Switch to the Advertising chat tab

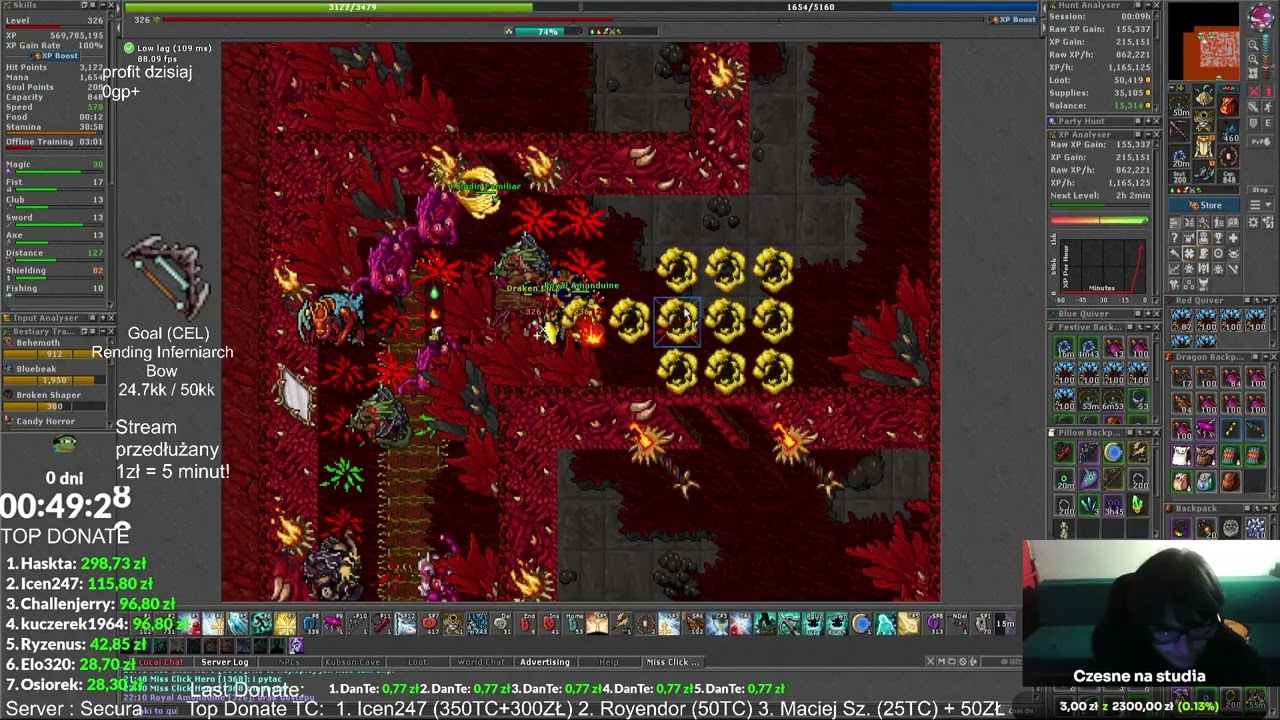coord(545,662)
